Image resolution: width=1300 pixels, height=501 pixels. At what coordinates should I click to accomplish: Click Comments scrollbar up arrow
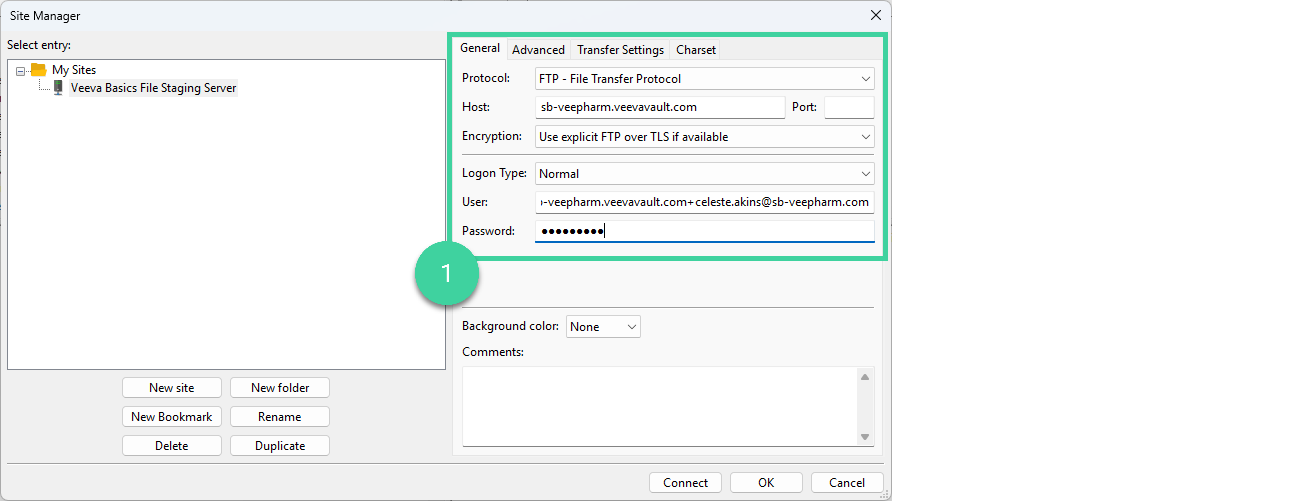866,376
